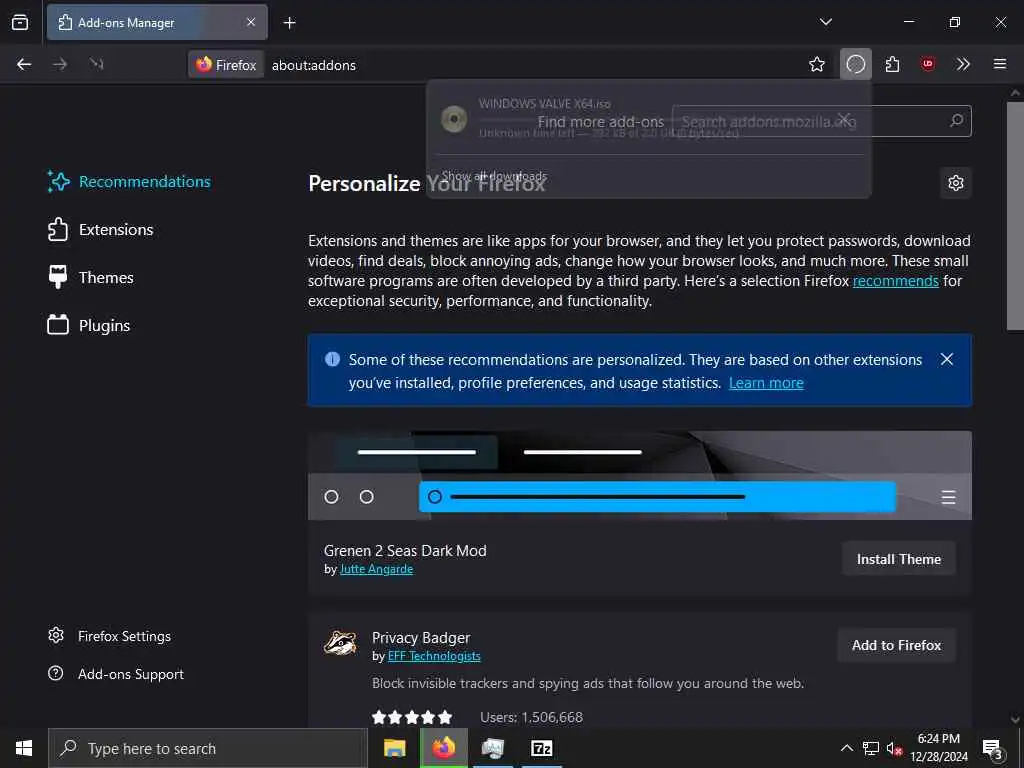Click the taskbar search box
The height and width of the screenshot is (768, 1024).
tap(208, 748)
